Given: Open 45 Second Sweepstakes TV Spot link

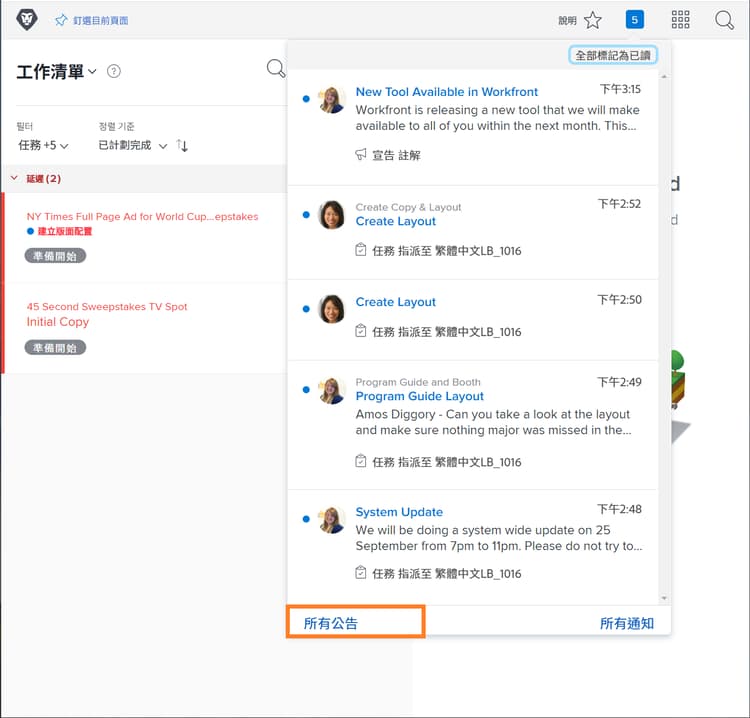Looking at the screenshot, I should (x=107, y=306).
